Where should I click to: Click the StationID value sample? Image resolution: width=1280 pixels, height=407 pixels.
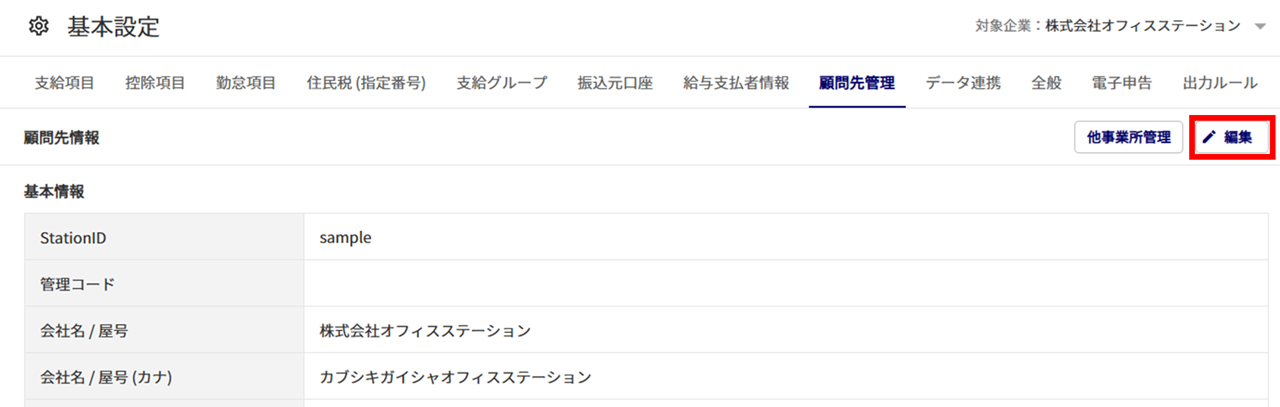[x=346, y=238]
